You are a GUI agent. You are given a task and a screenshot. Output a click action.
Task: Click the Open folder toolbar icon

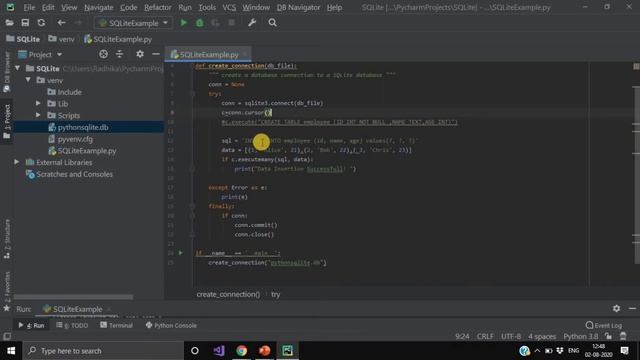pyautogui.click(x=9, y=23)
